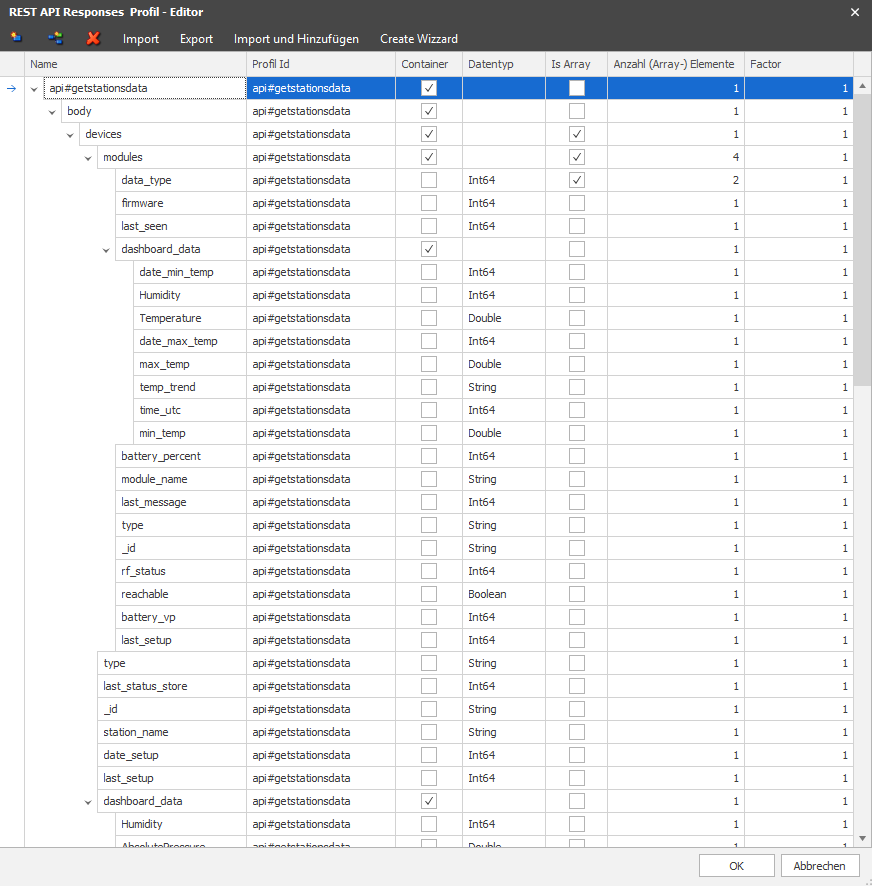Check Is Array for the station_name row
872x886 pixels.
pos(576,732)
